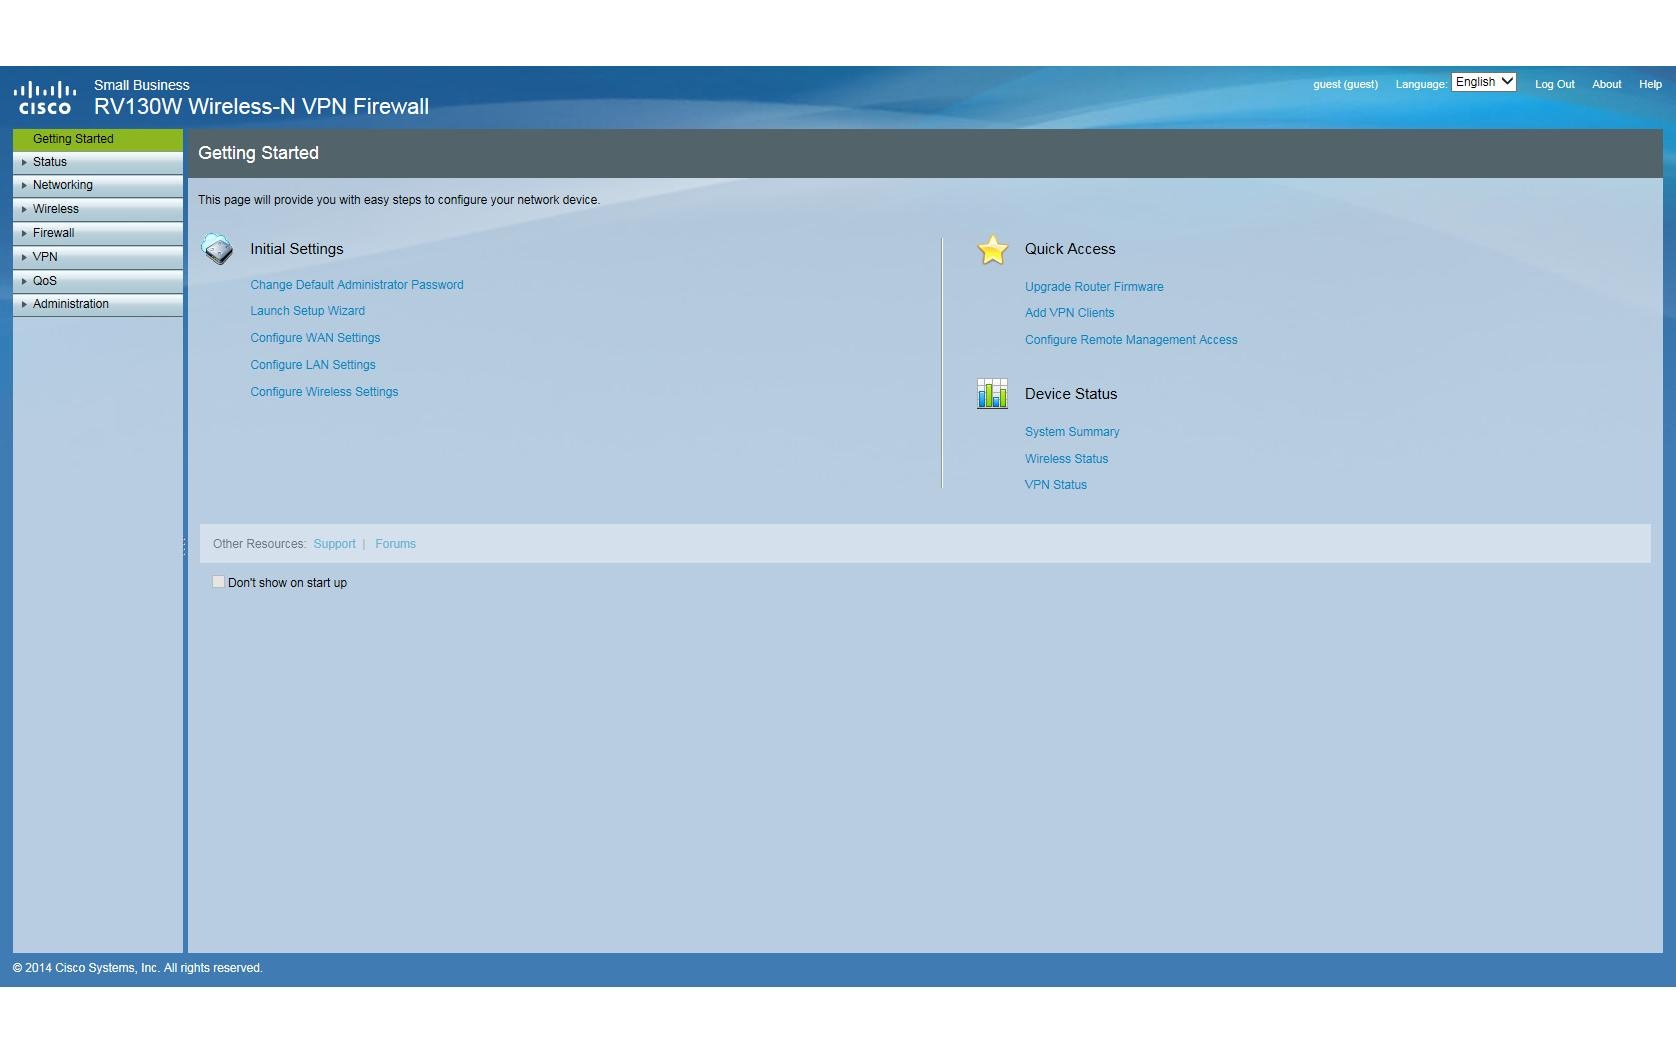
Task: Click Launch Setup Wizard link
Action: click(x=308, y=311)
